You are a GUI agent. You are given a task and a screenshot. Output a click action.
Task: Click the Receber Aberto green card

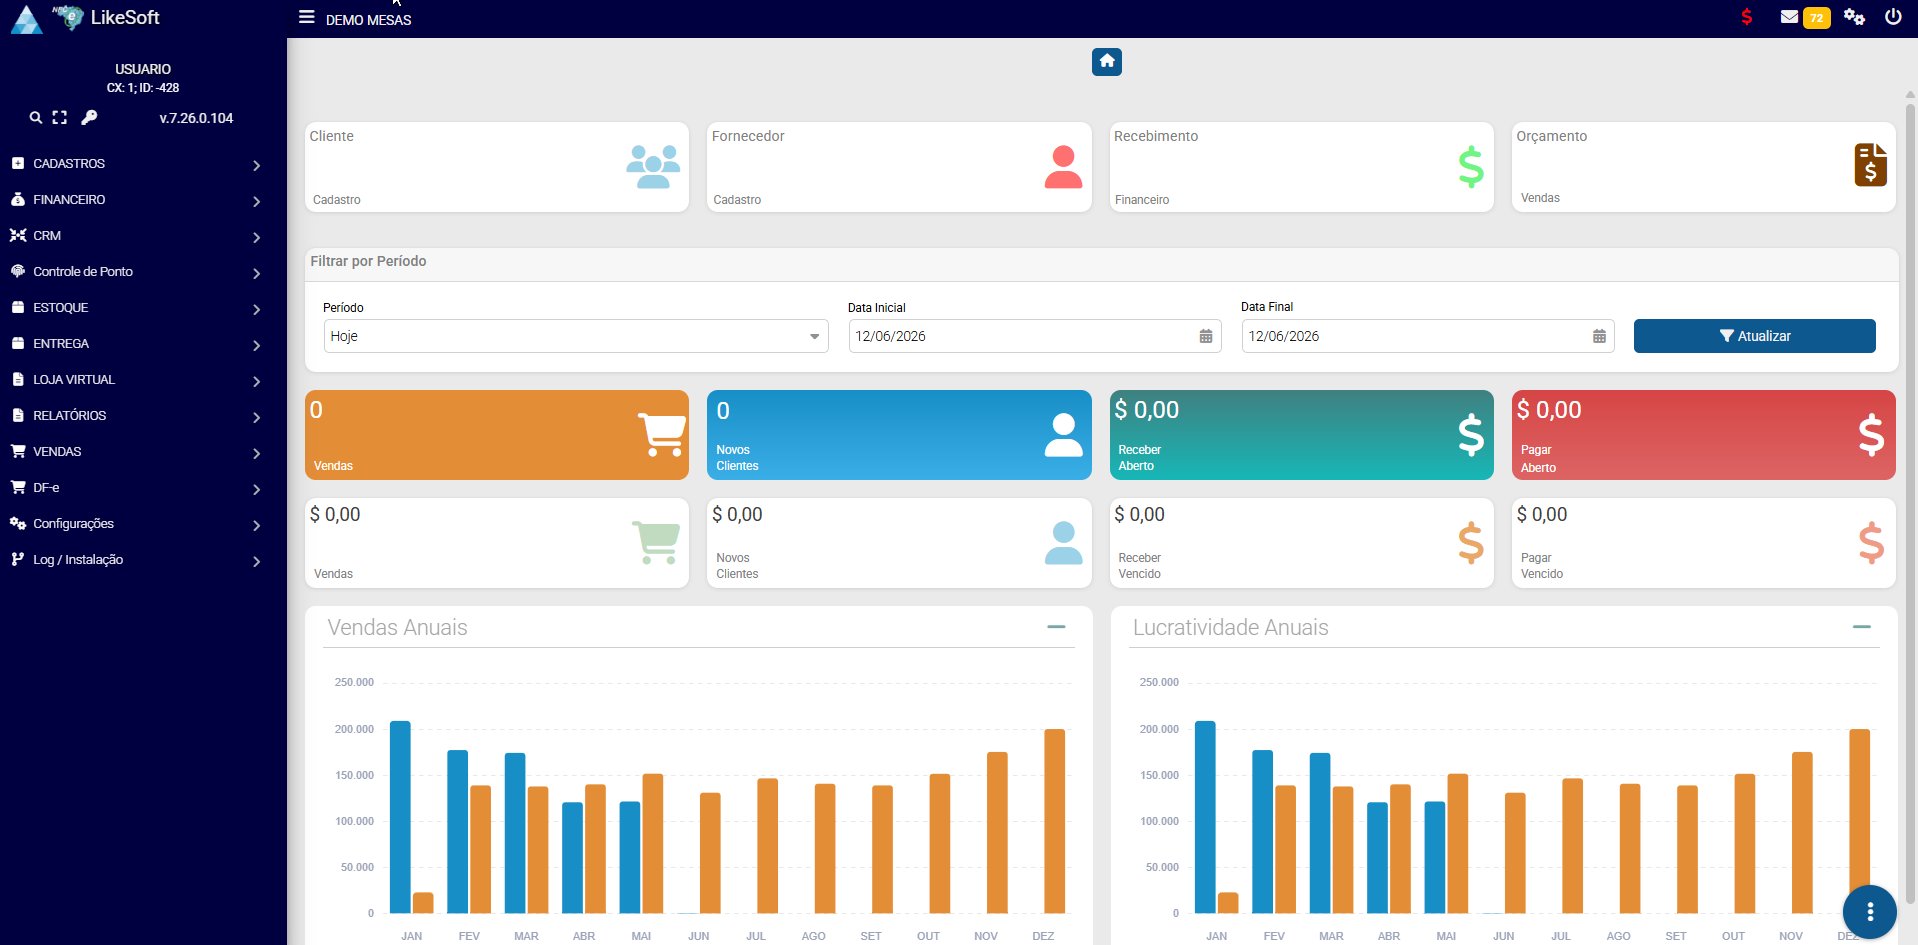pyautogui.click(x=1301, y=435)
